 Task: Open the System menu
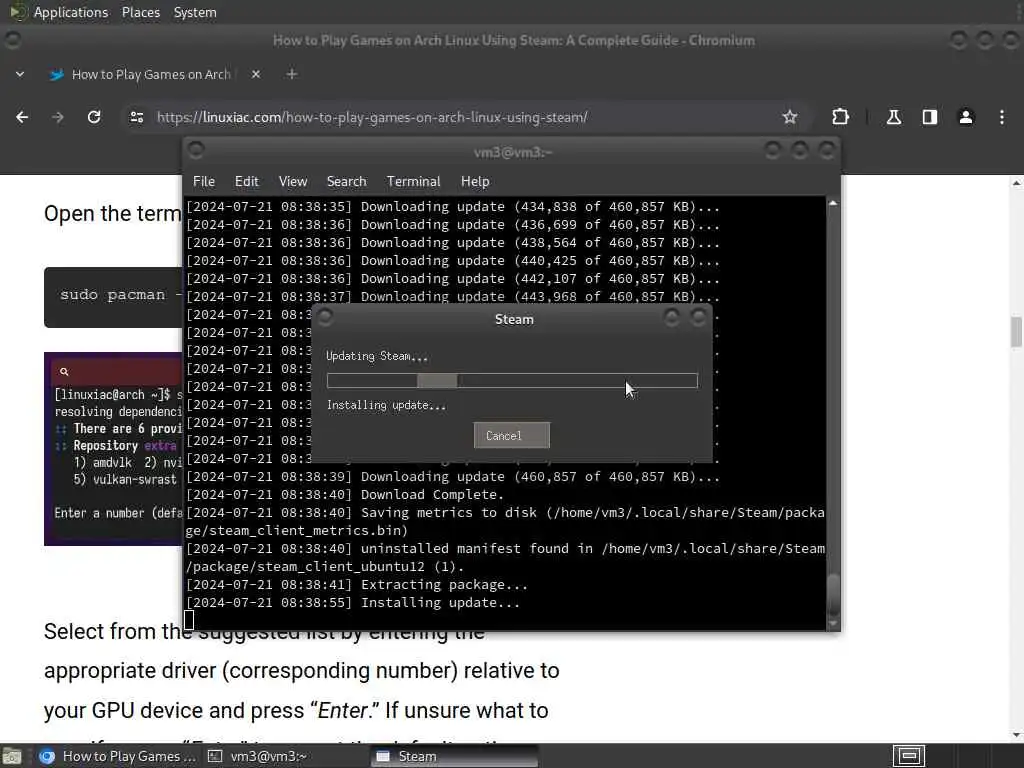coord(195,12)
